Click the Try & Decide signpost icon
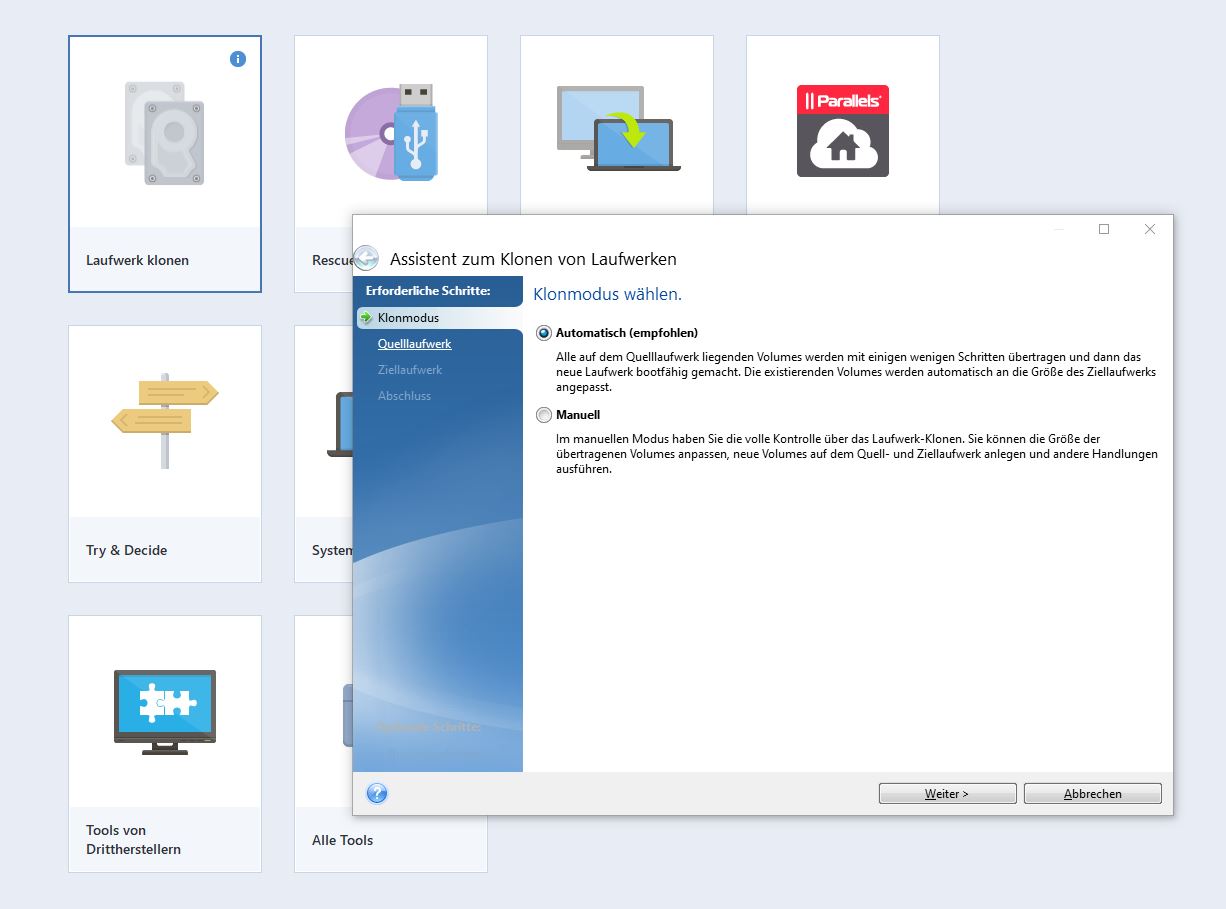 pos(165,420)
